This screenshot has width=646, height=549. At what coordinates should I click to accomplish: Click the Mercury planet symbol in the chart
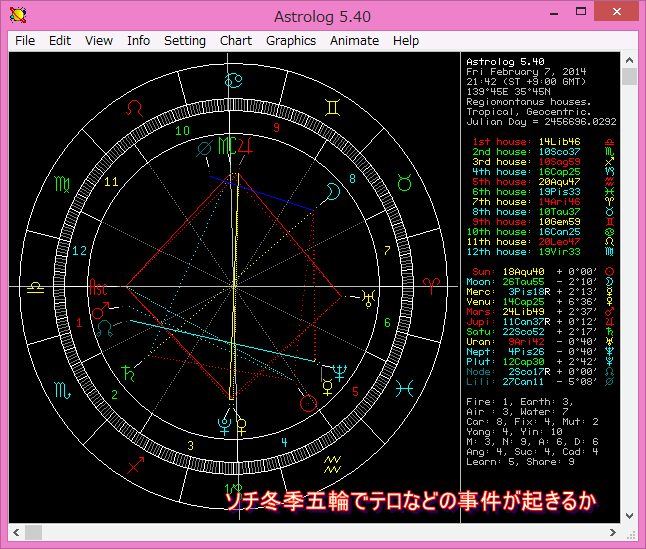(328, 388)
